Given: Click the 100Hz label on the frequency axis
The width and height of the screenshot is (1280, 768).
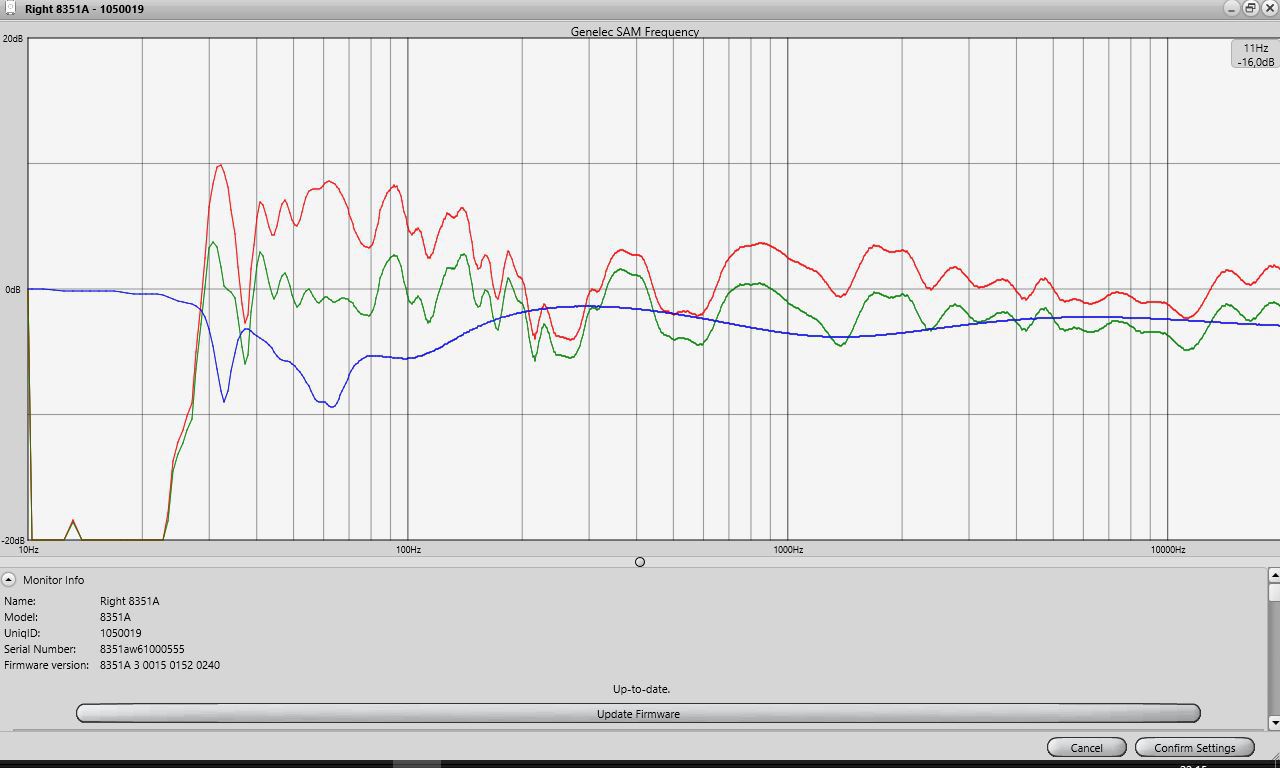Looking at the screenshot, I should [x=408, y=549].
